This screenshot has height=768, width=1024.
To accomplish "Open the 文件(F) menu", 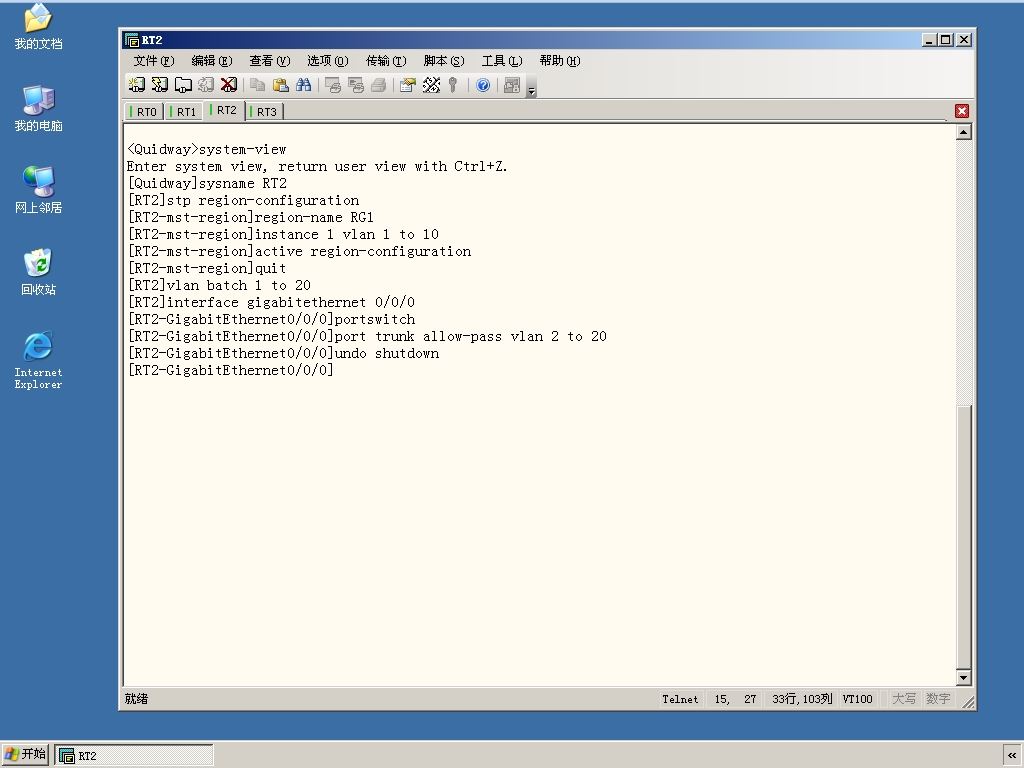I will click(154, 61).
